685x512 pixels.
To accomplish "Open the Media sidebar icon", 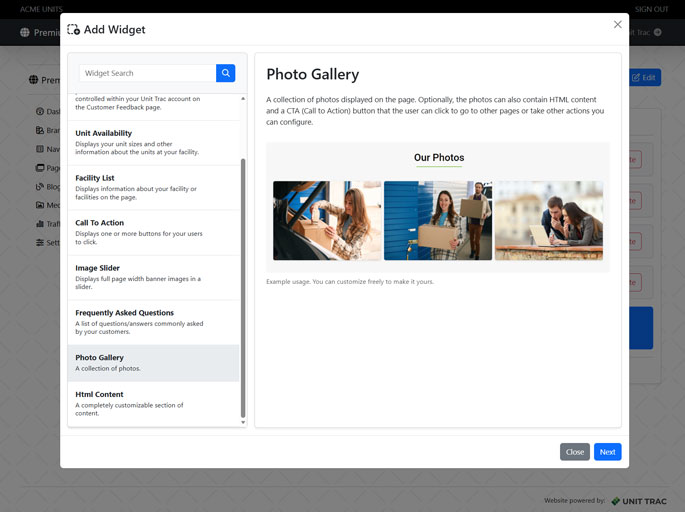I will point(40,205).
